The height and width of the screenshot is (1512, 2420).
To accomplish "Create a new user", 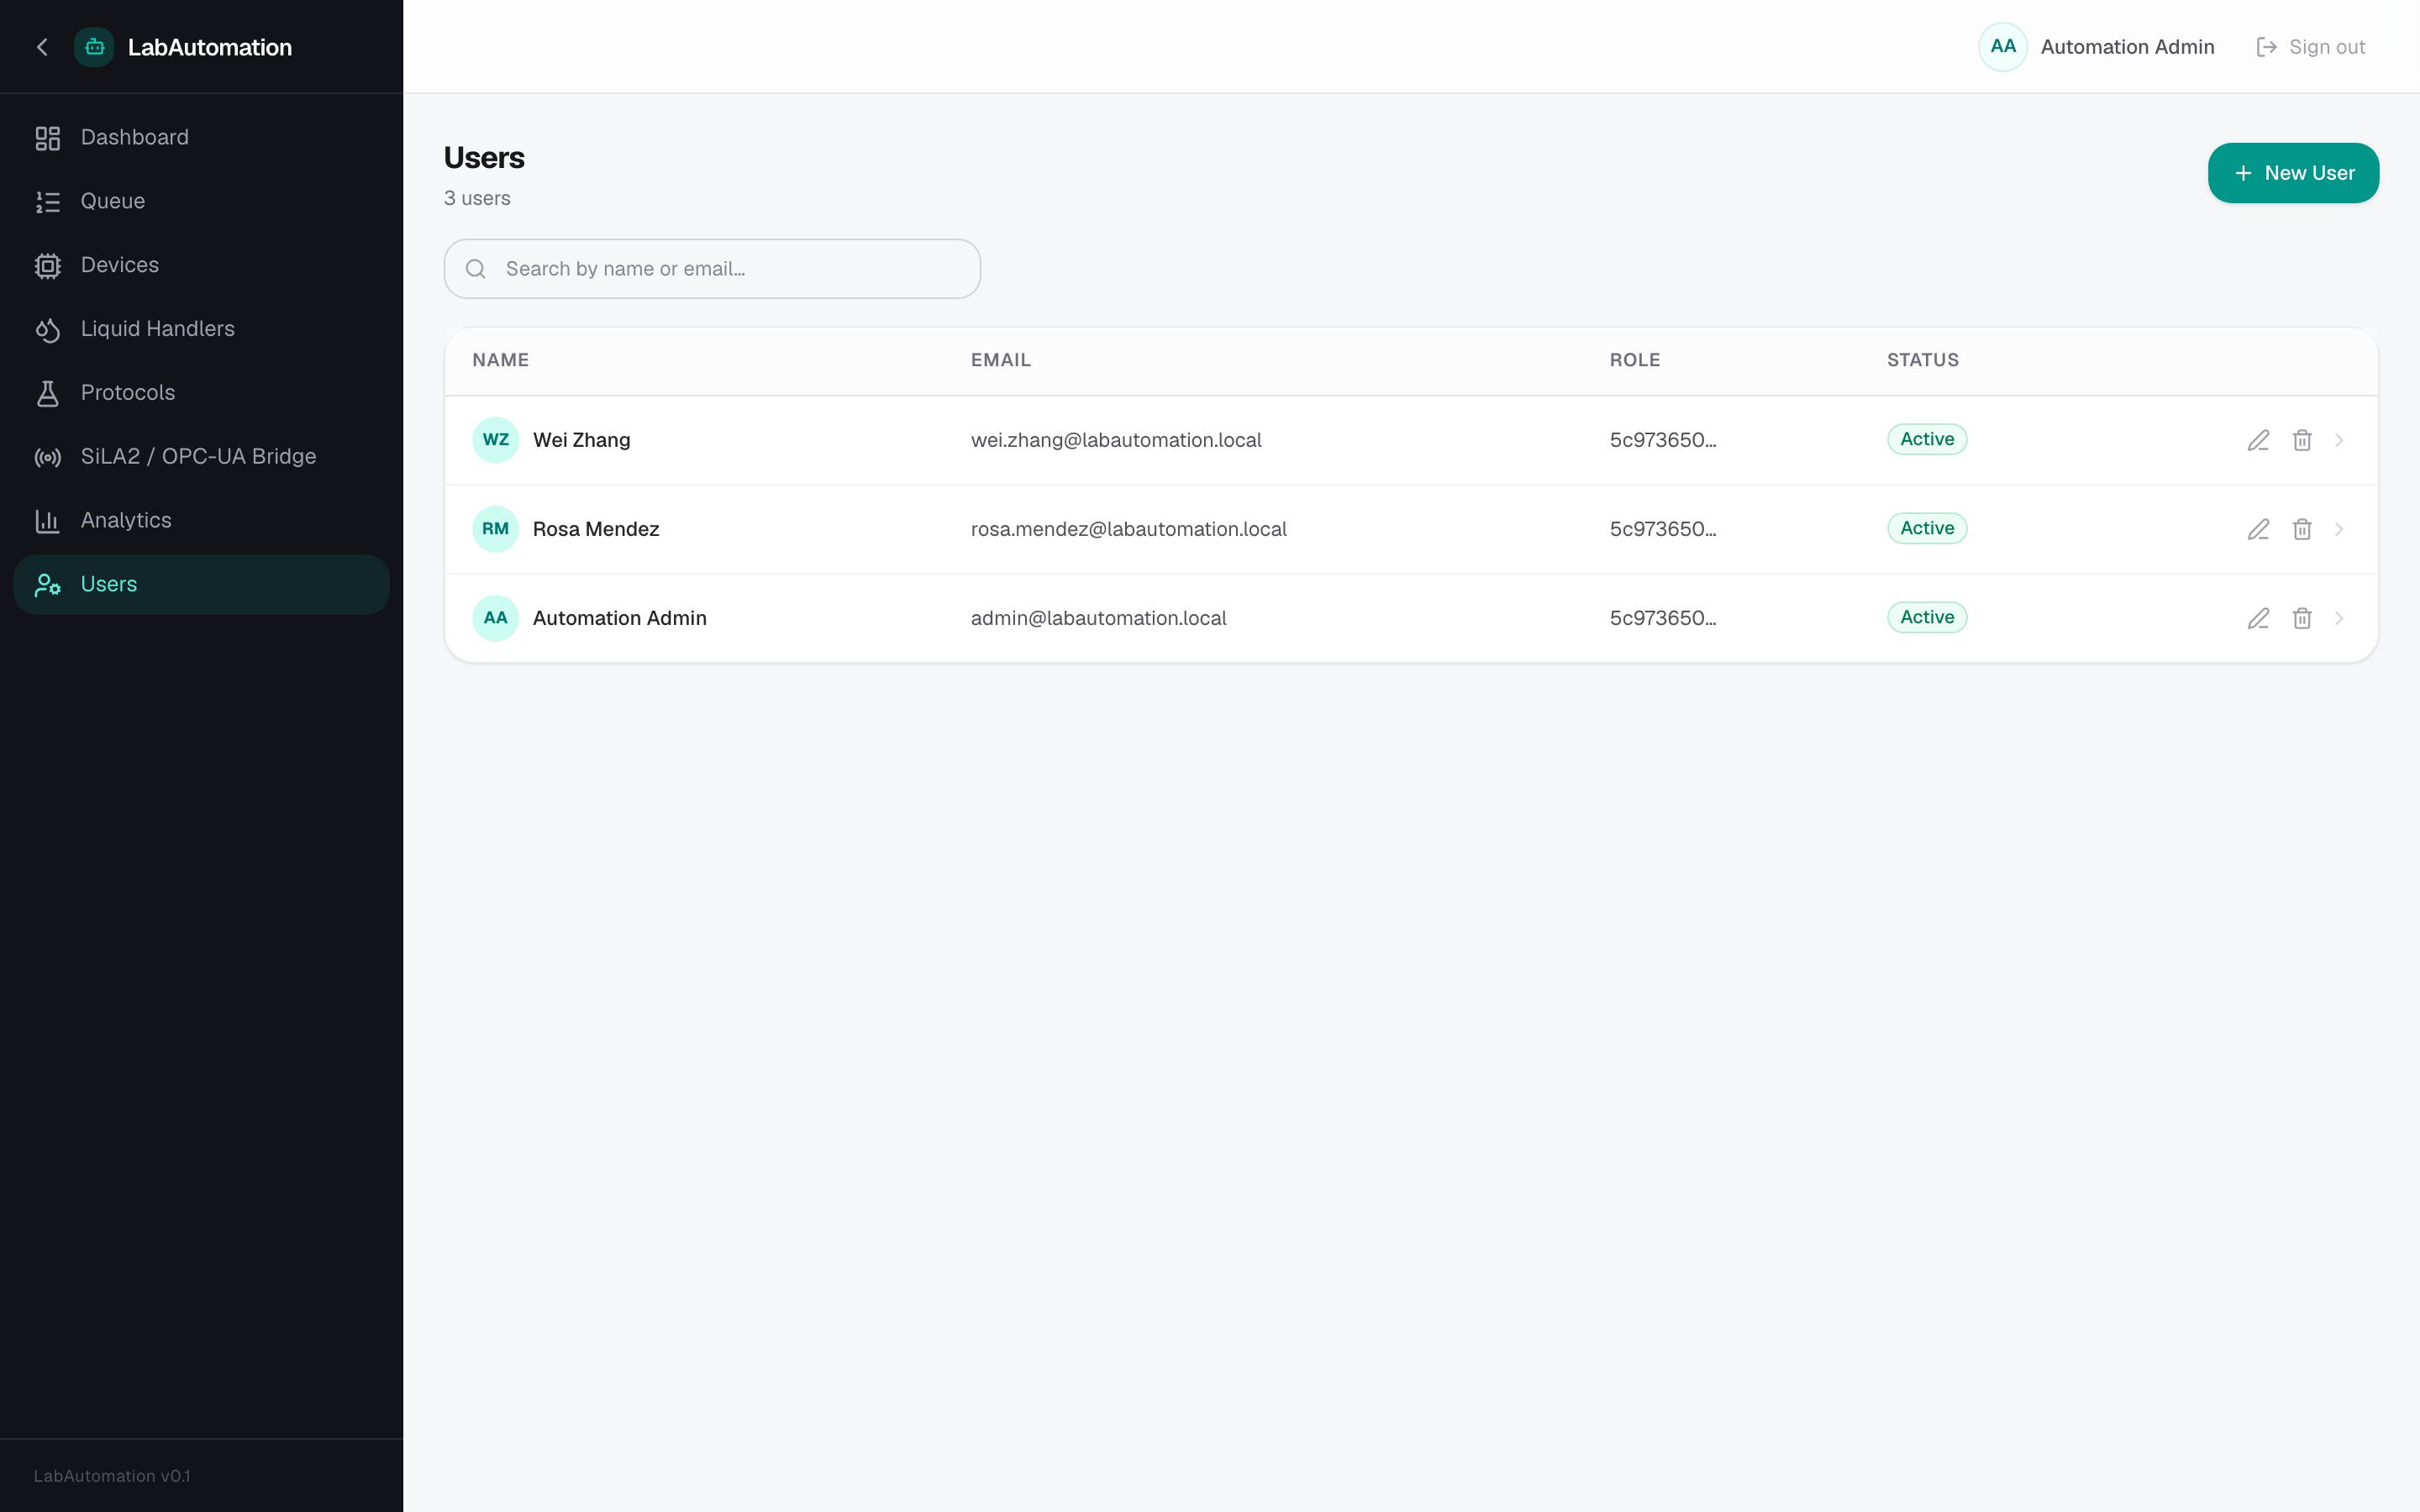I will pyautogui.click(x=2293, y=173).
